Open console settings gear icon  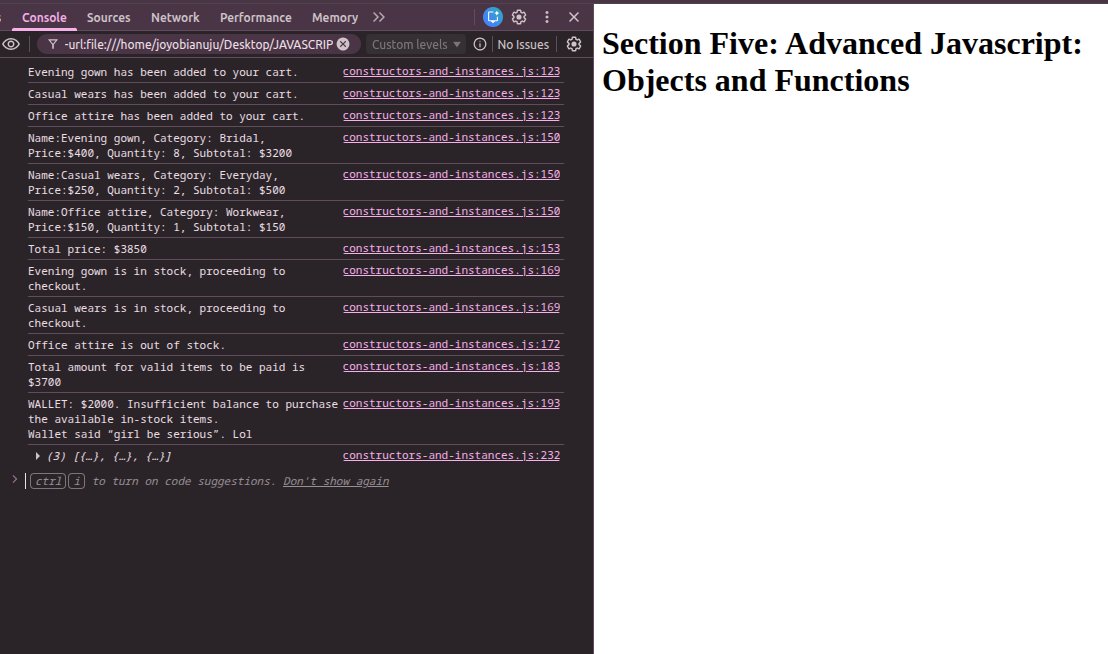pyautogui.click(x=574, y=44)
